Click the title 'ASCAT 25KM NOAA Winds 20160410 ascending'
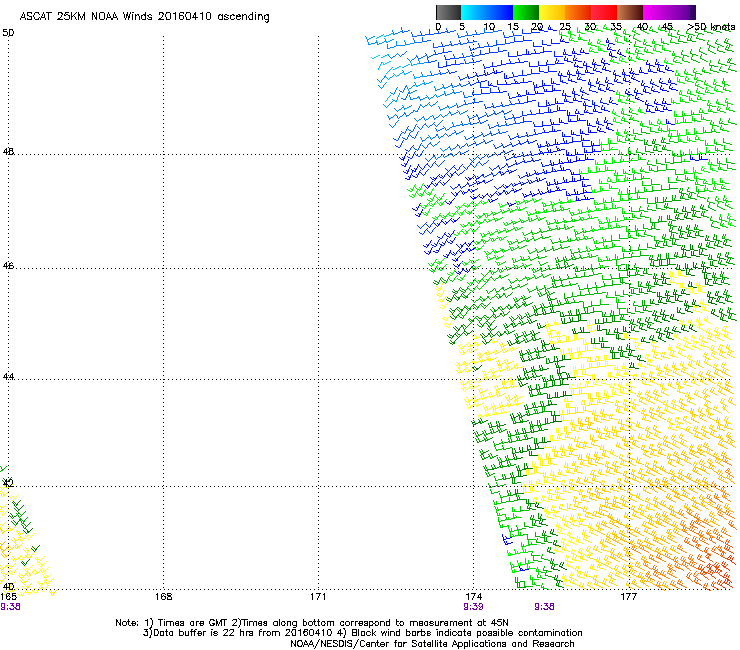 point(144,17)
